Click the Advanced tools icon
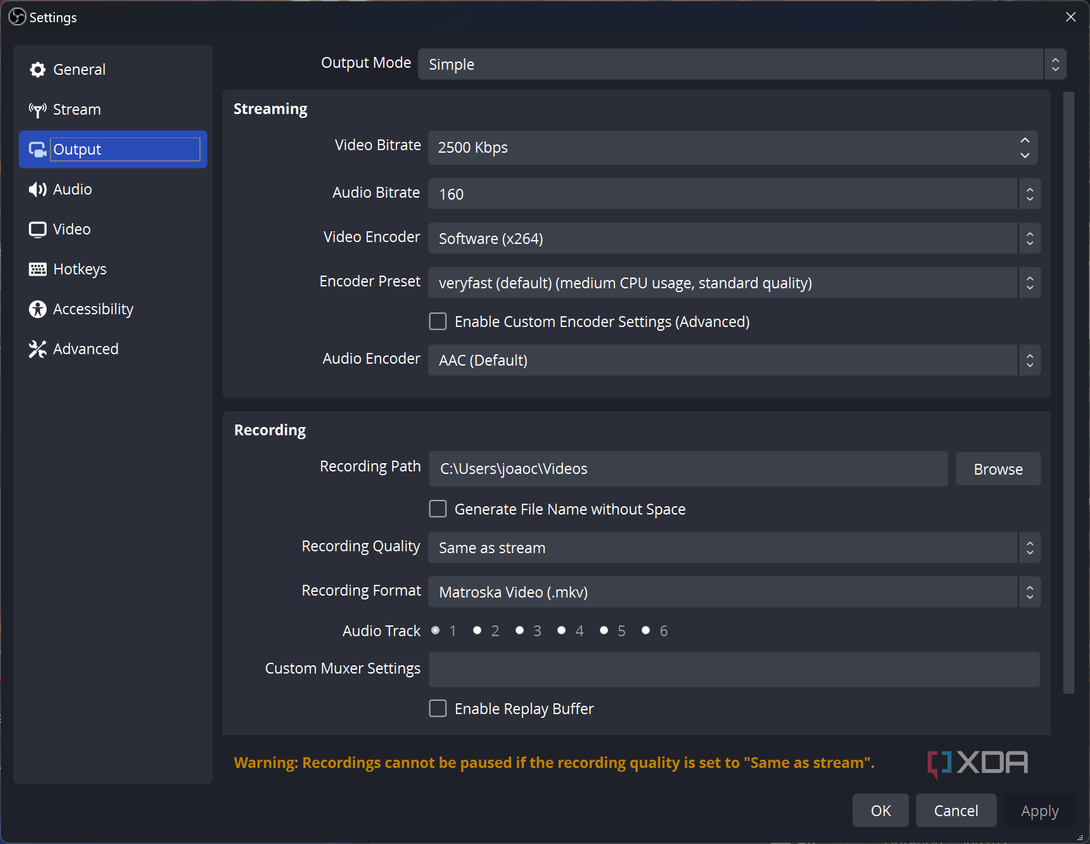The width and height of the screenshot is (1090, 844). pyautogui.click(x=38, y=349)
